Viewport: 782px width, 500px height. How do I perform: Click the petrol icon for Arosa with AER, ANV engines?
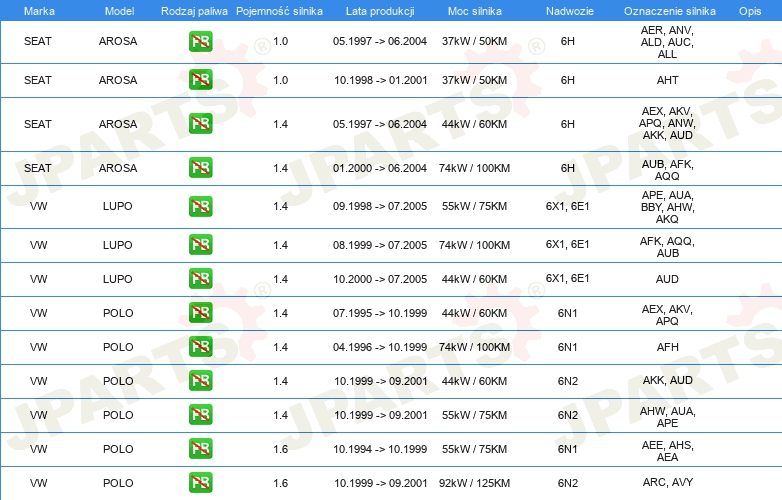point(200,41)
